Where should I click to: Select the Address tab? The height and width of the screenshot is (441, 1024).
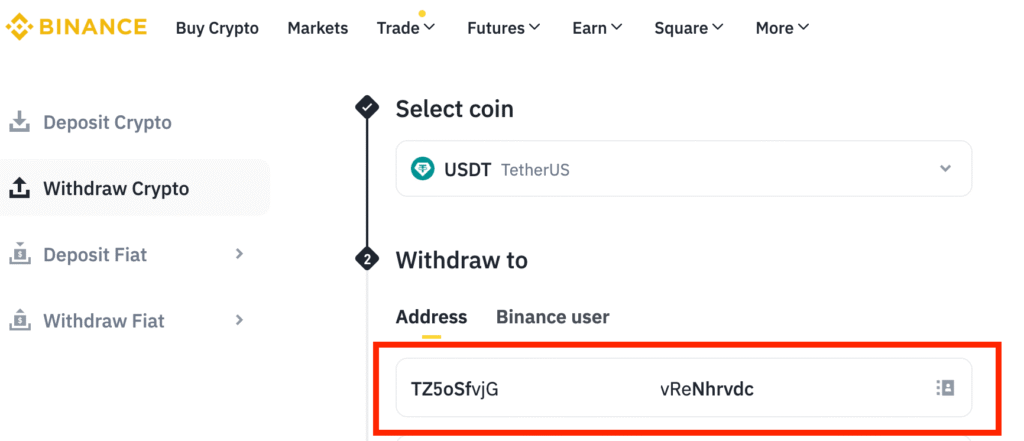[431, 317]
